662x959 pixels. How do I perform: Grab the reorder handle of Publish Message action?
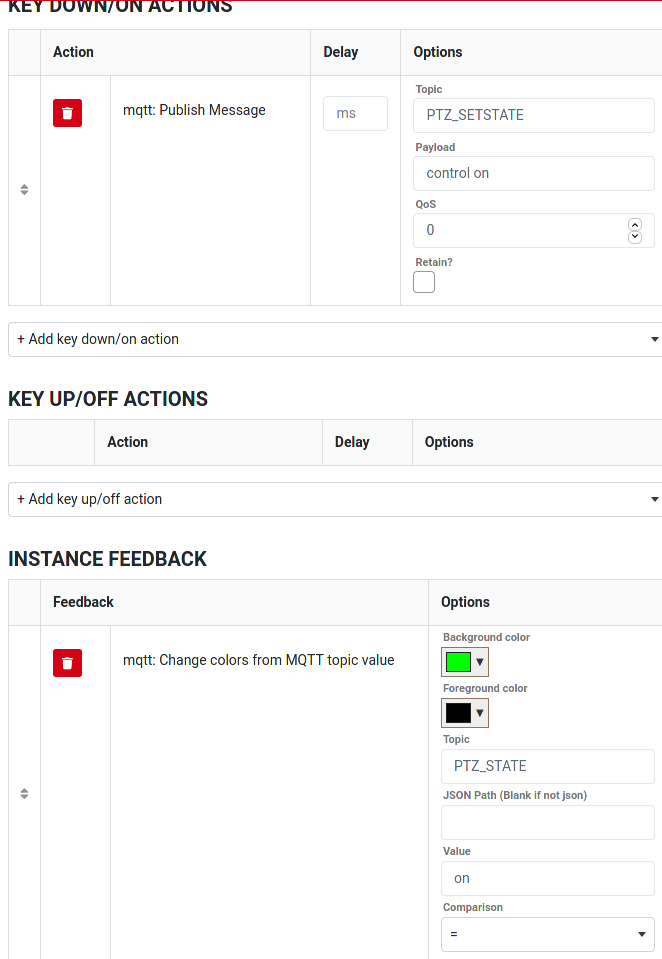pos(24,190)
